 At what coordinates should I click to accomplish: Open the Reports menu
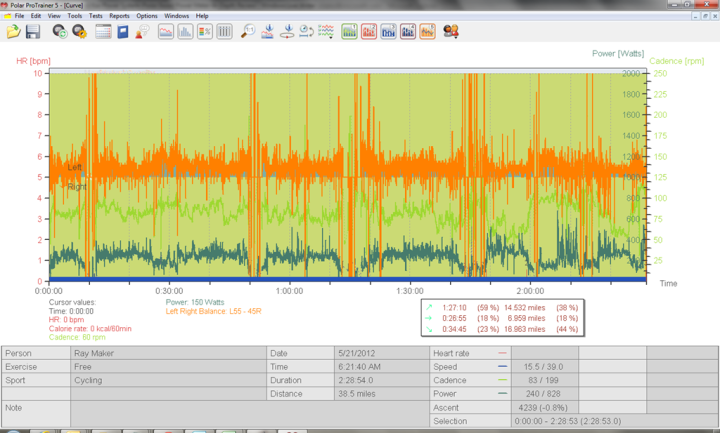point(119,16)
